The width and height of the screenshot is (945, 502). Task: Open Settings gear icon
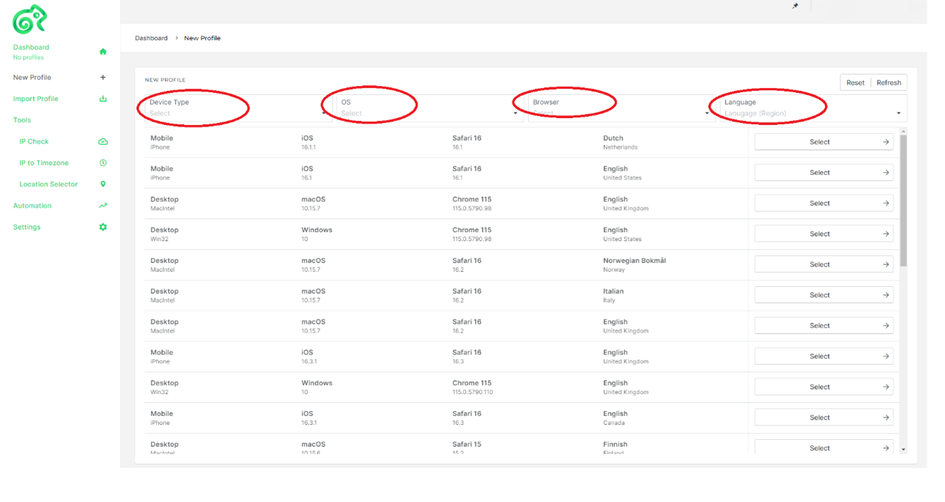[x=103, y=227]
